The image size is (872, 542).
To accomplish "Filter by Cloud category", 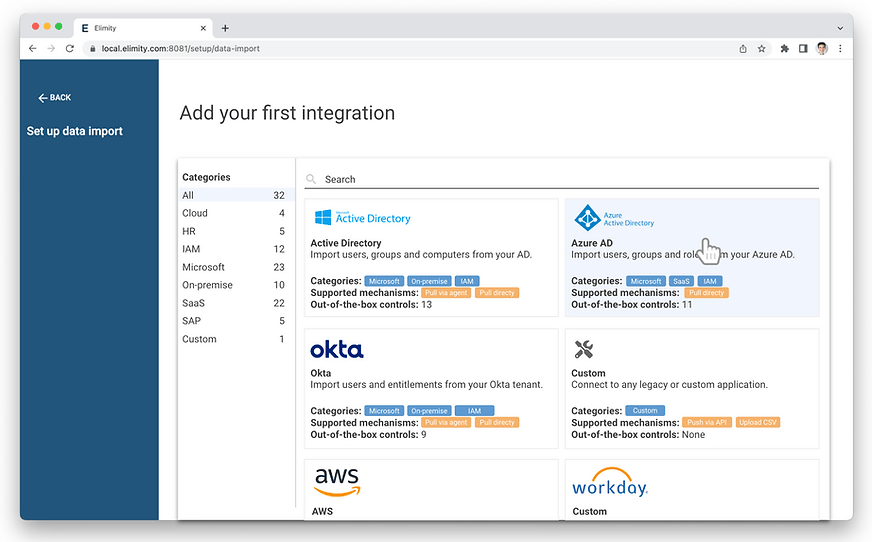I will click(234, 213).
